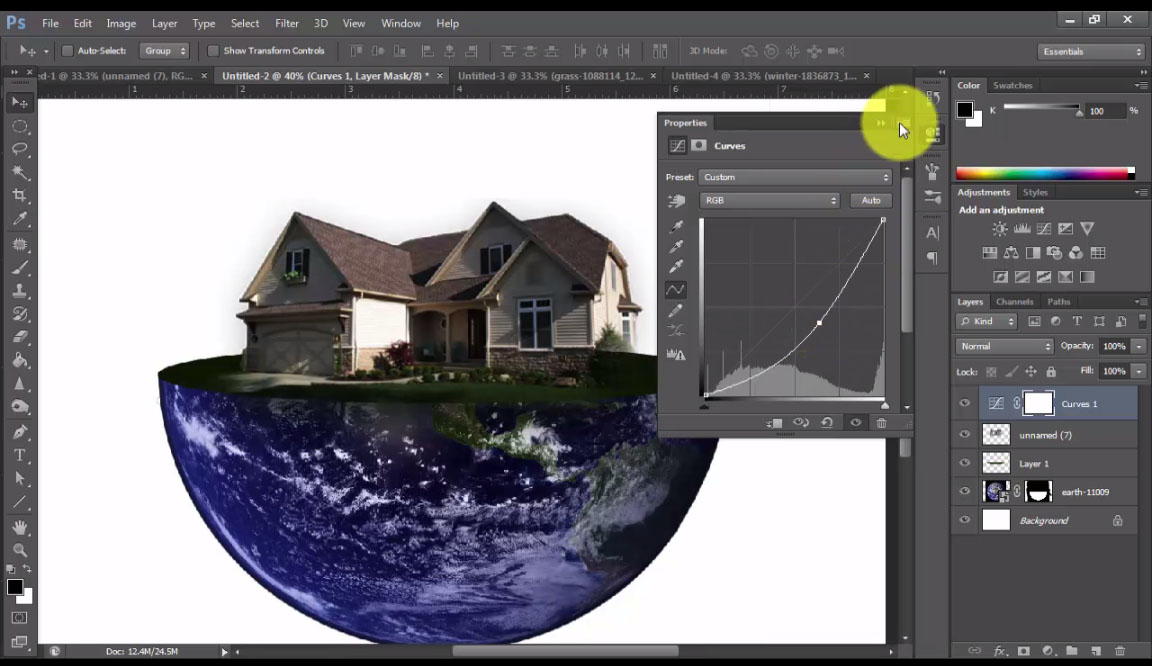Open the Curves Preset dropdown
The image size is (1152, 666).
tap(795, 176)
